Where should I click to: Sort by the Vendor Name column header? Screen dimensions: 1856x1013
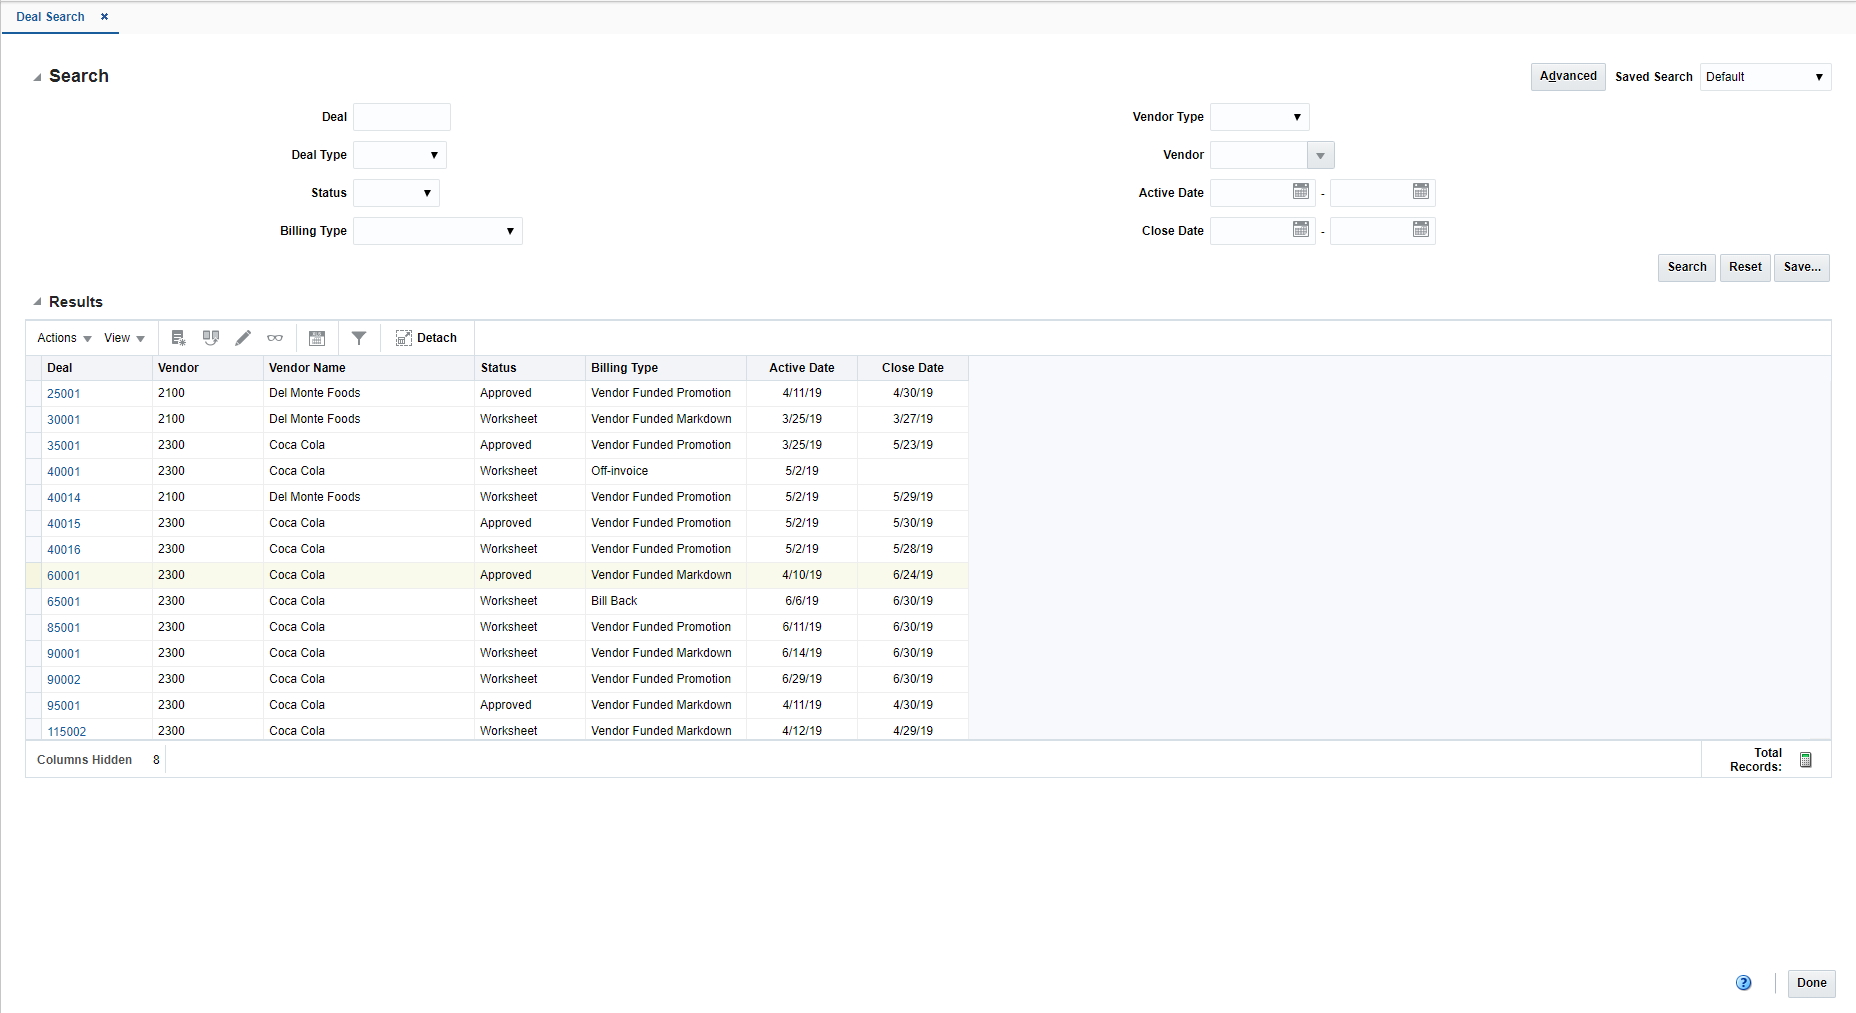pyautogui.click(x=369, y=368)
